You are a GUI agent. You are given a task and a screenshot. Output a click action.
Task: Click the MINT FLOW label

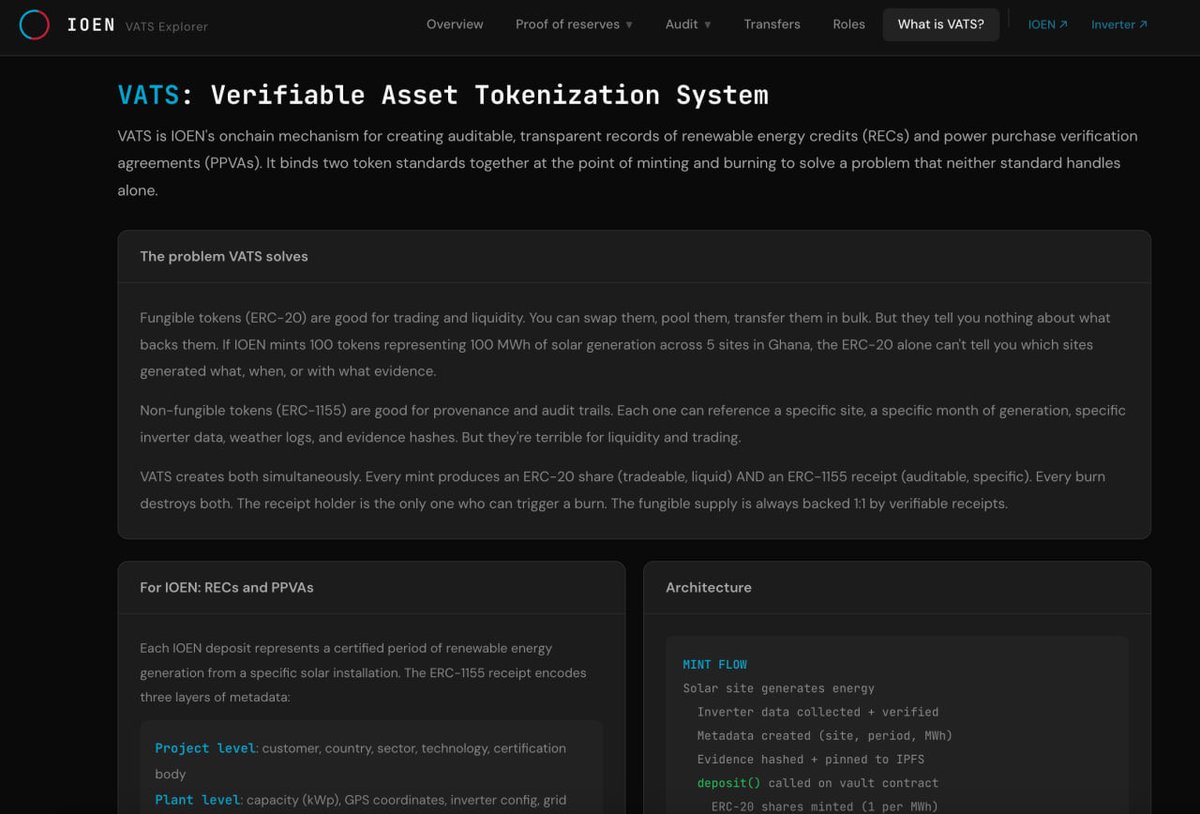(x=715, y=665)
